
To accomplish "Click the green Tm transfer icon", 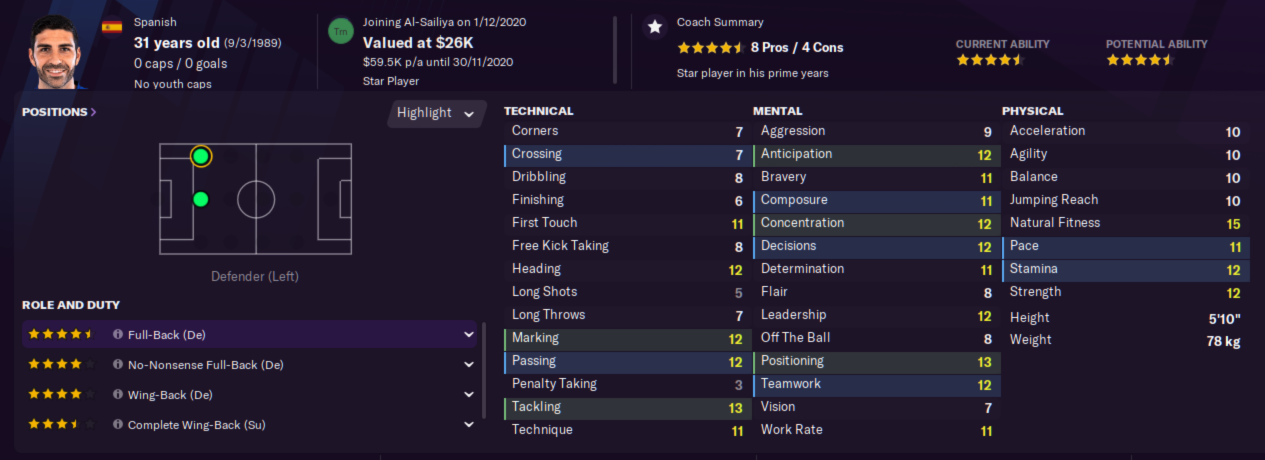I will [x=341, y=31].
